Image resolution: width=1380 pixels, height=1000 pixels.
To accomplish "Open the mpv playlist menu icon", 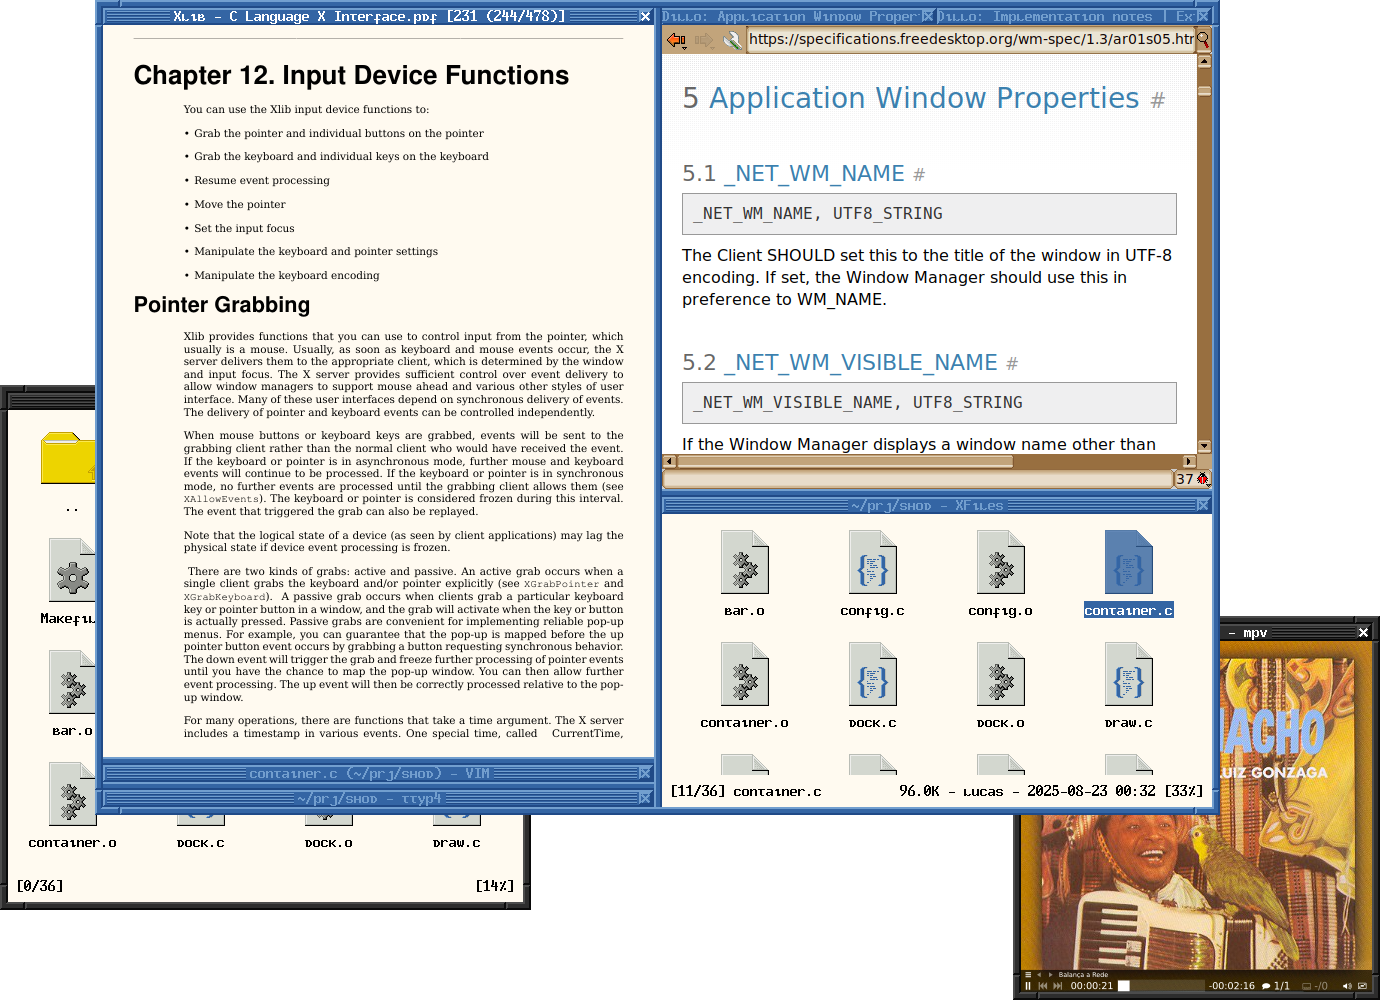I will click(1028, 974).
